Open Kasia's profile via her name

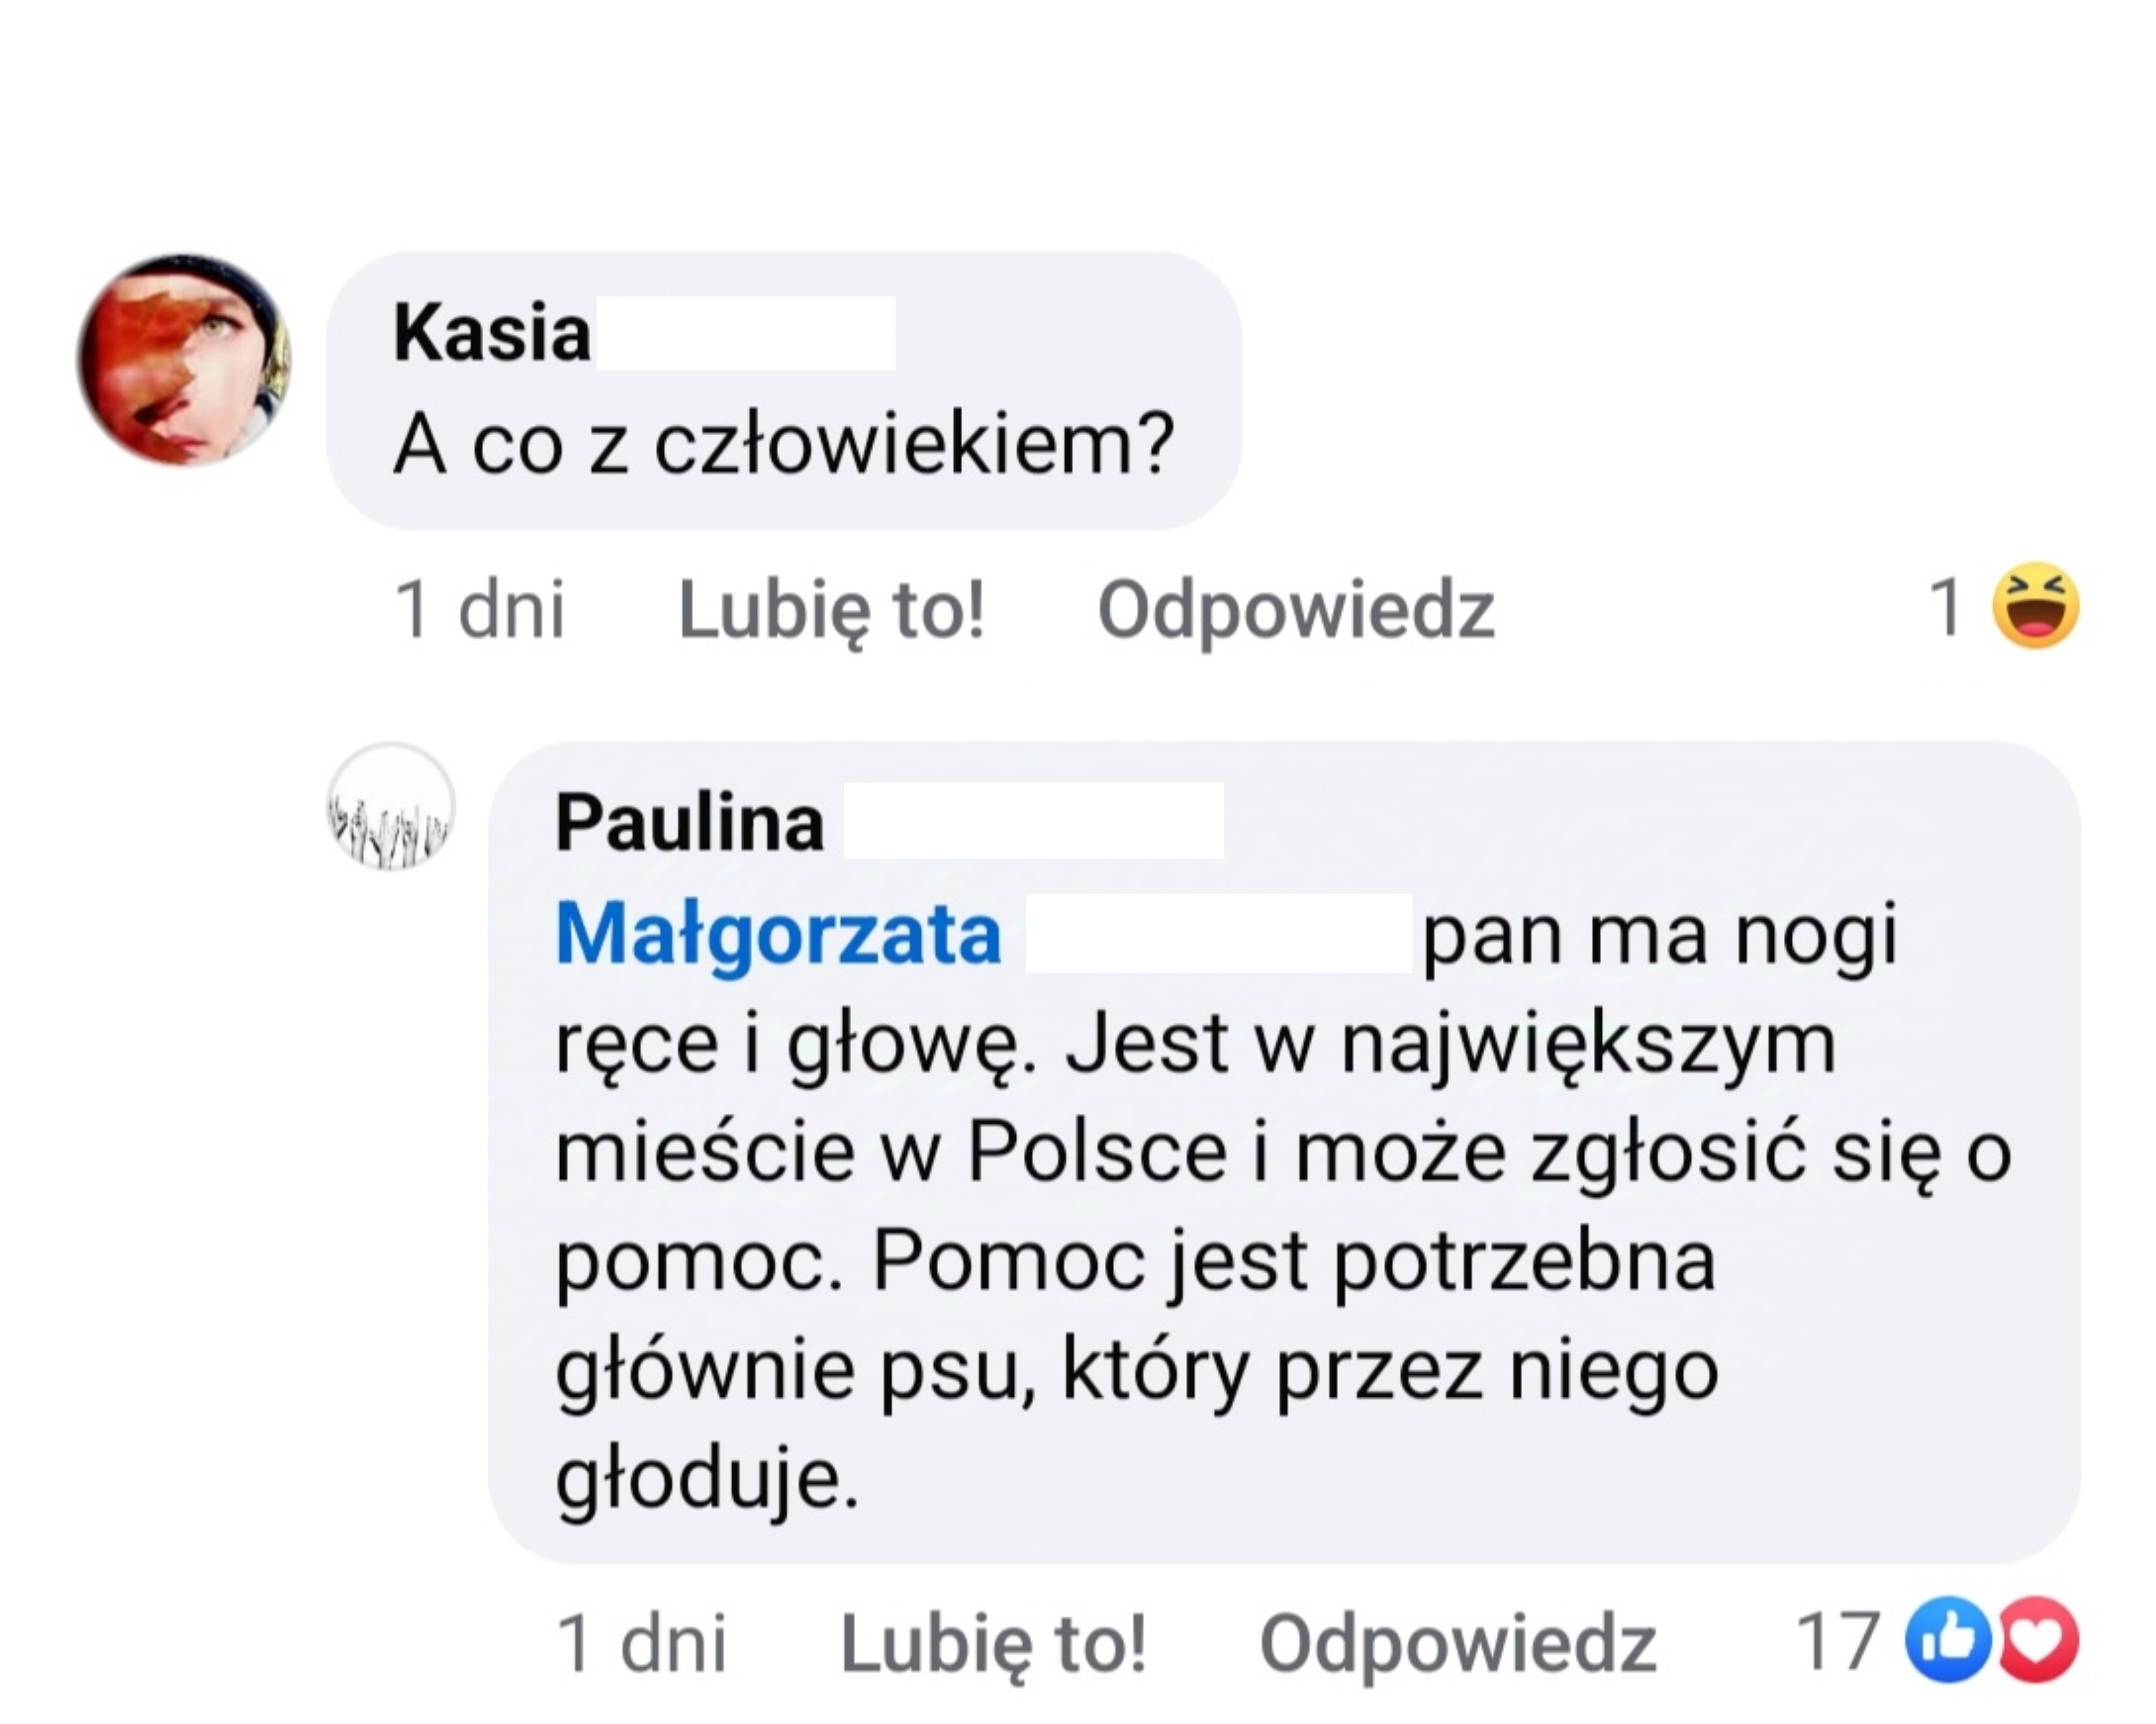point(492,333)
